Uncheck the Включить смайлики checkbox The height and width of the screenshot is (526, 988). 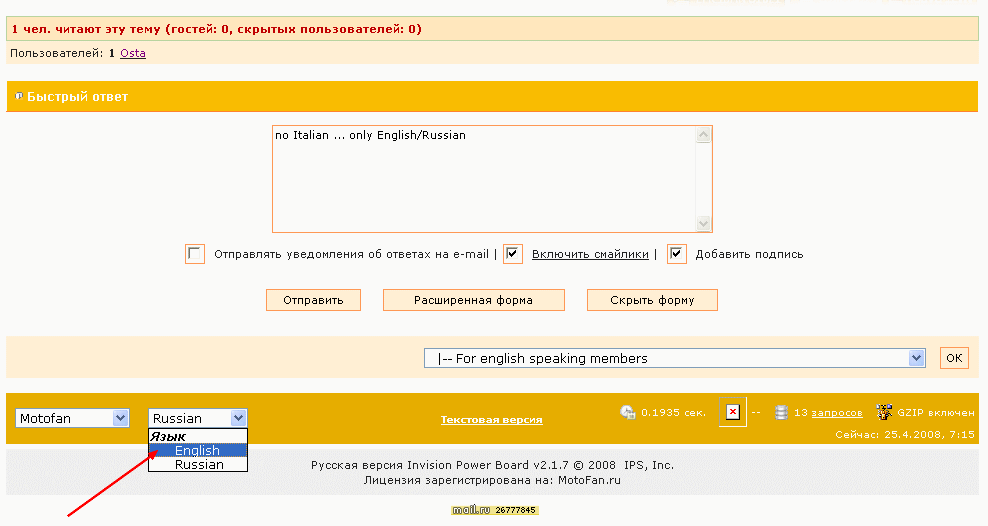[512, 254]
